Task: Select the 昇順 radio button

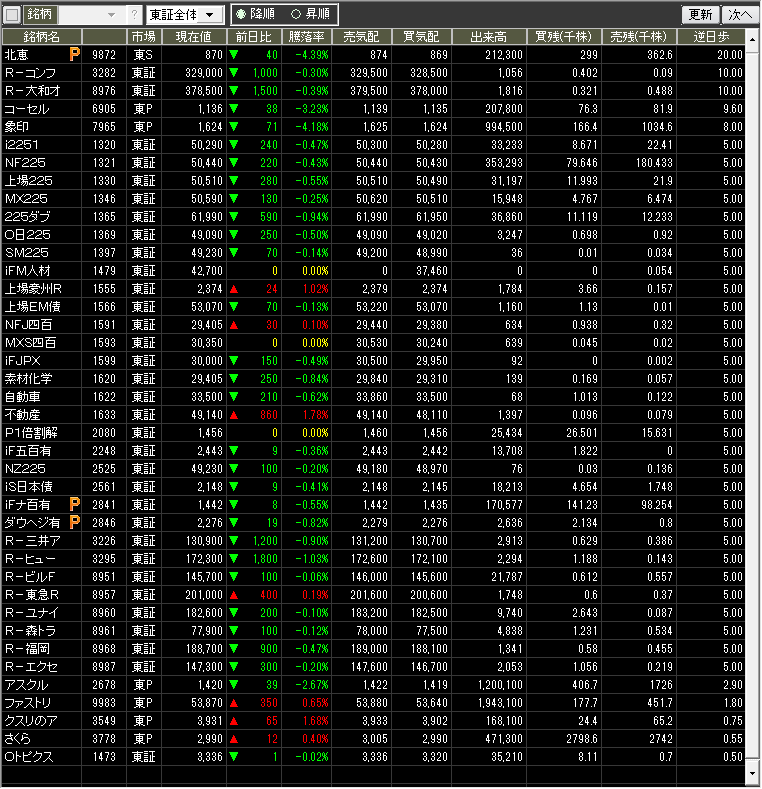Action: 295,15
